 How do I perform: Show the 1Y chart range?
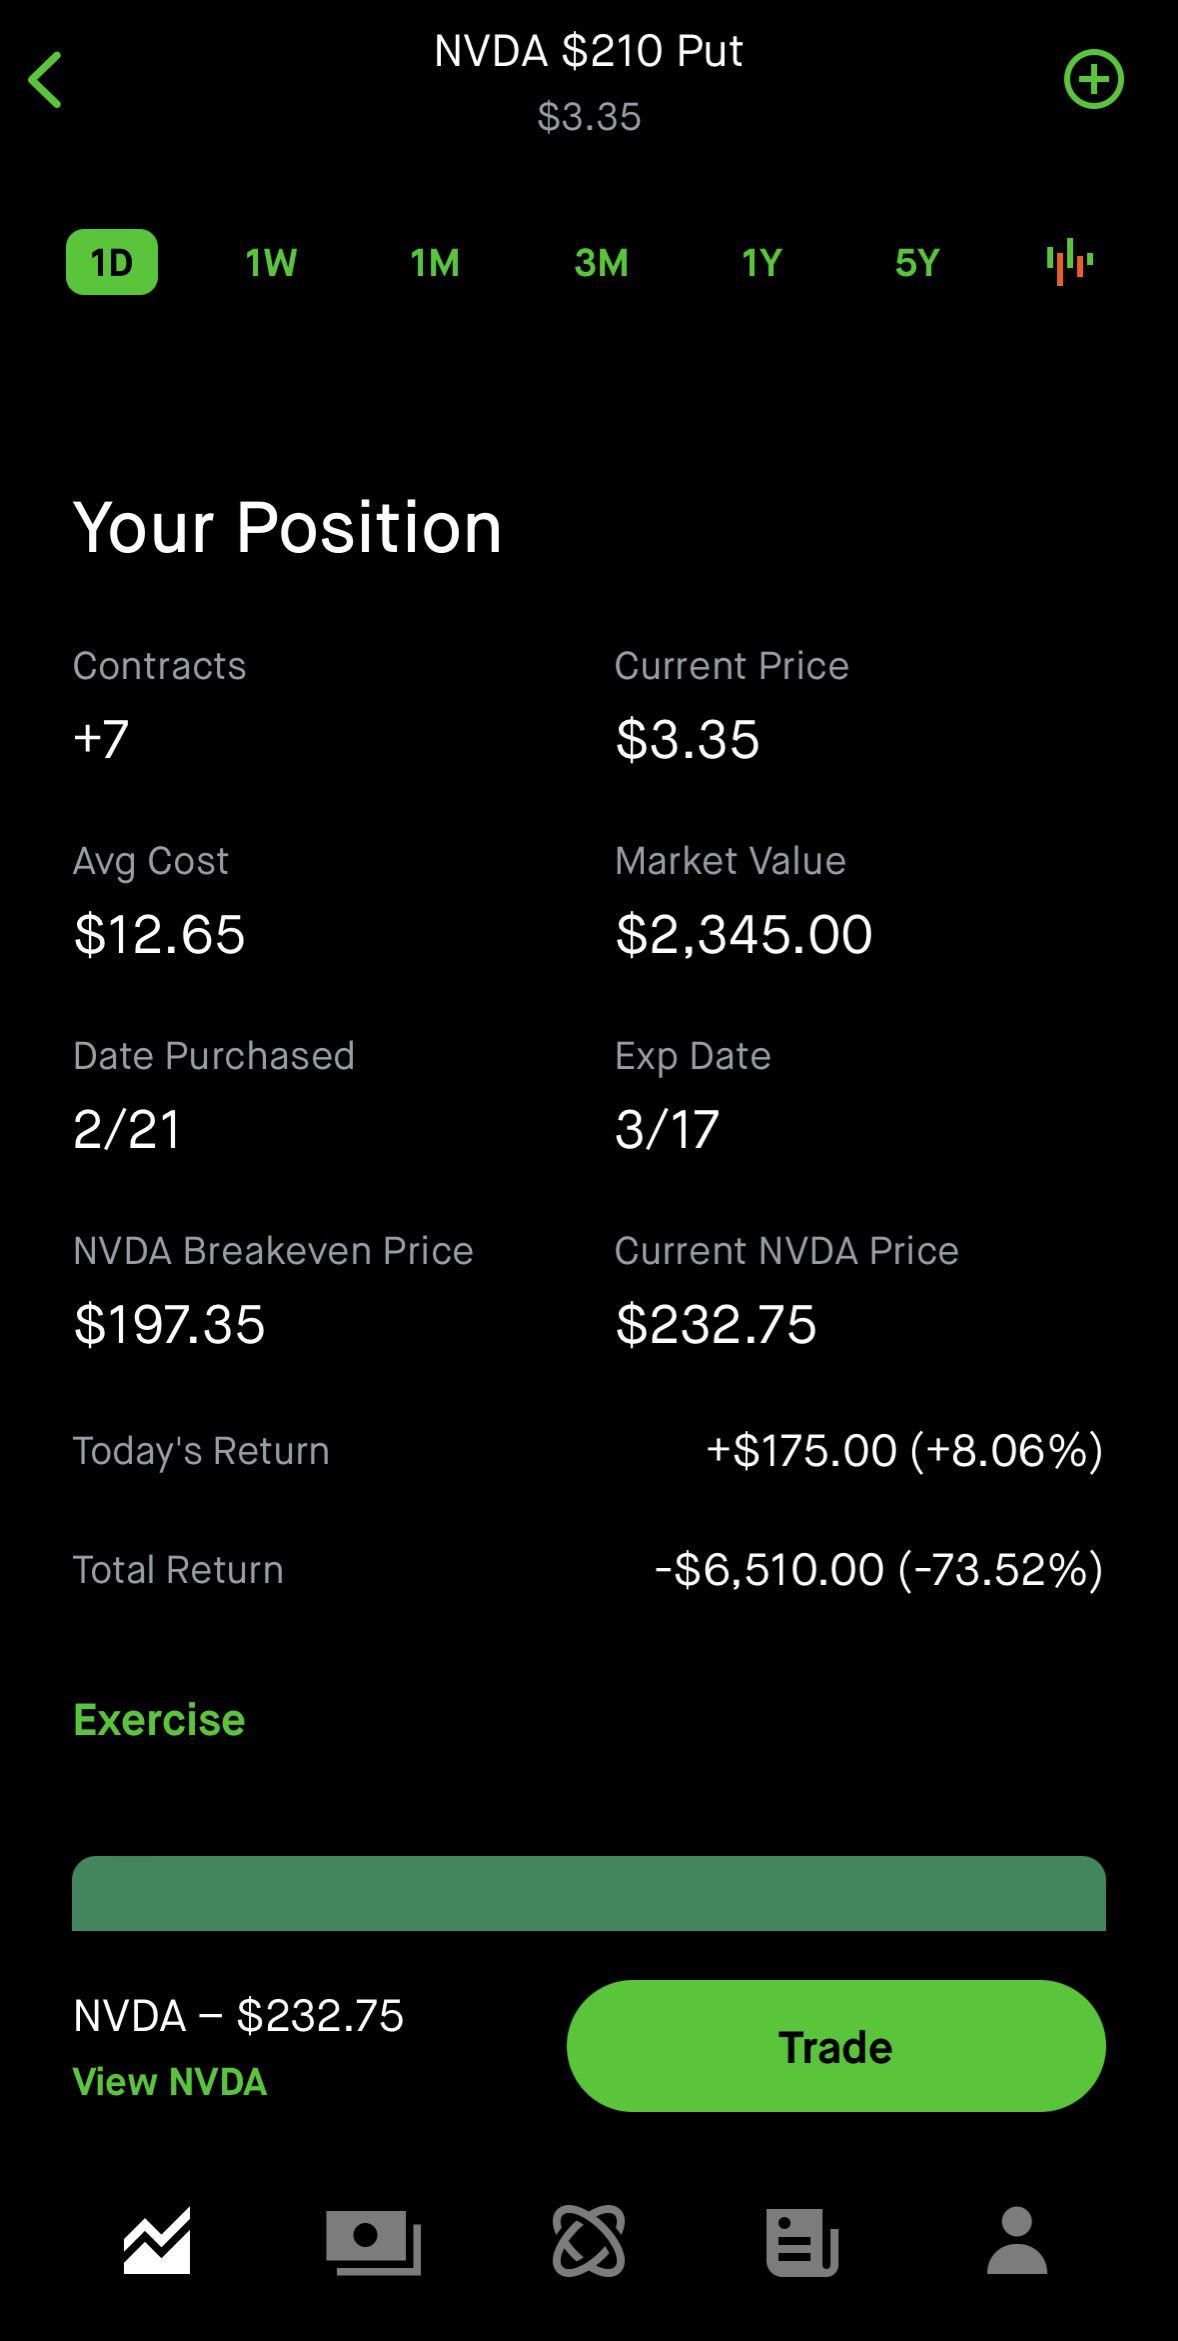762,263
